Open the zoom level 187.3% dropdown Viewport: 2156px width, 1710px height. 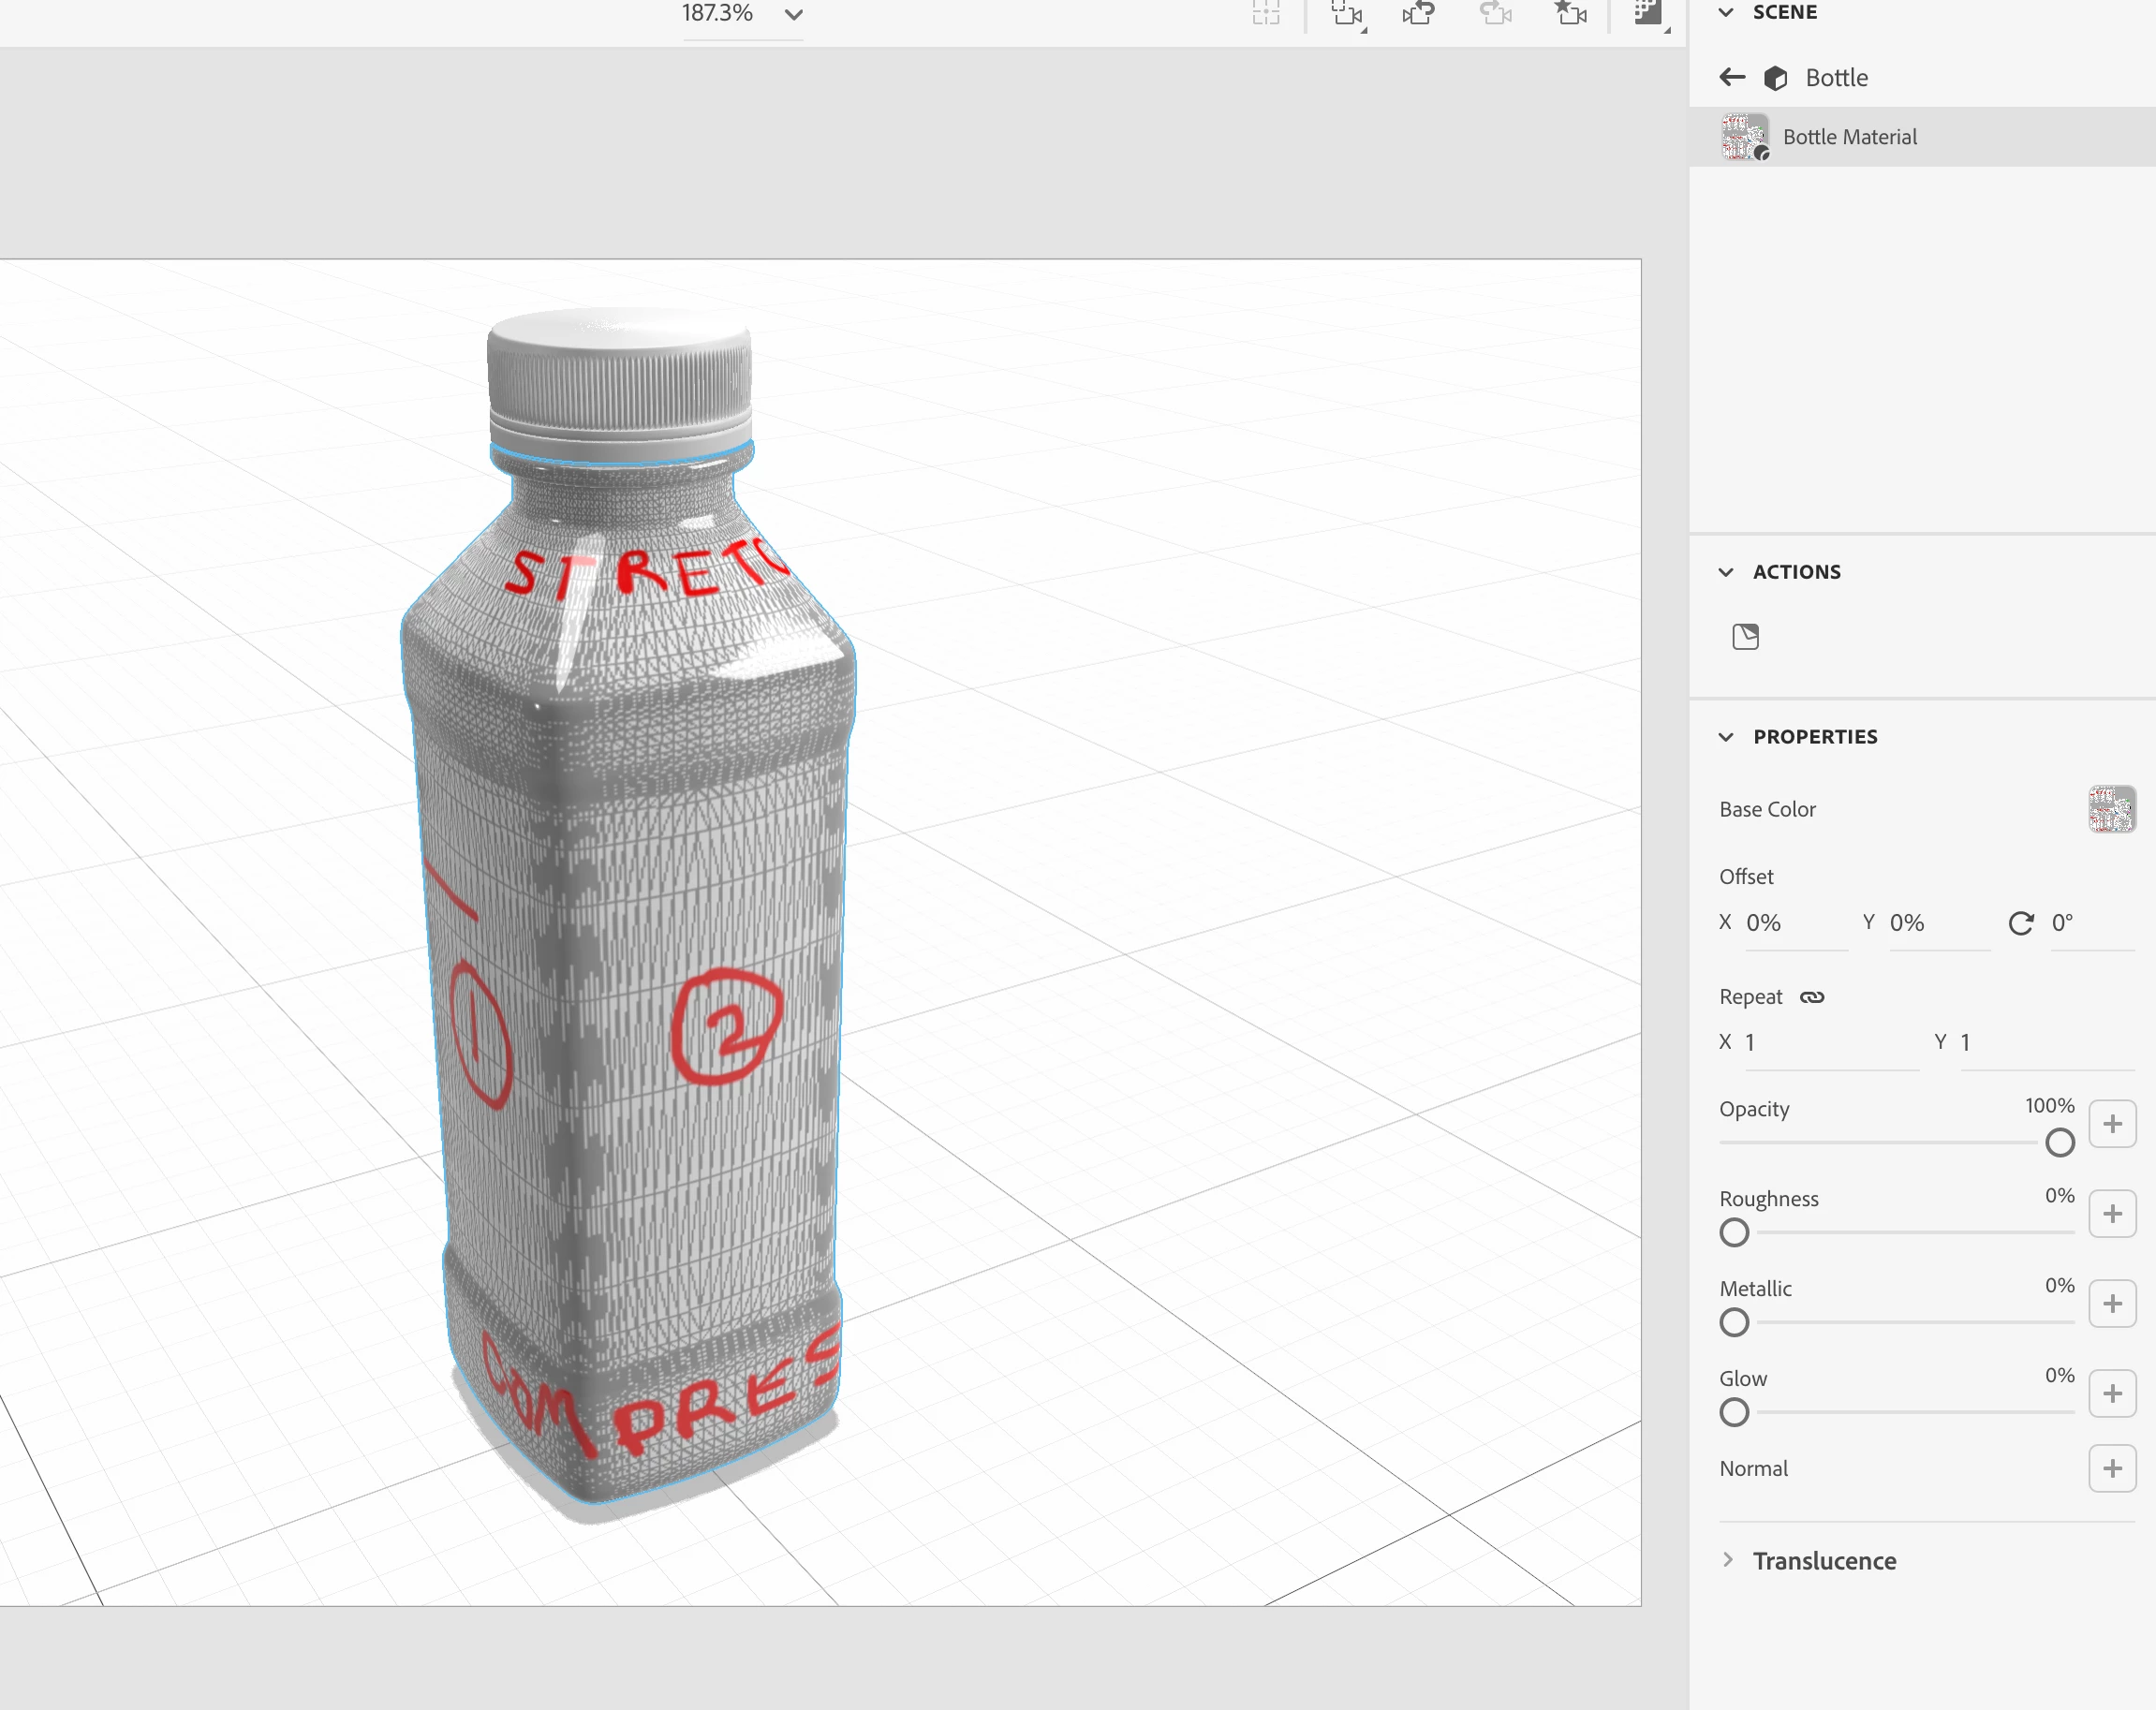click(x=793, y=15)
